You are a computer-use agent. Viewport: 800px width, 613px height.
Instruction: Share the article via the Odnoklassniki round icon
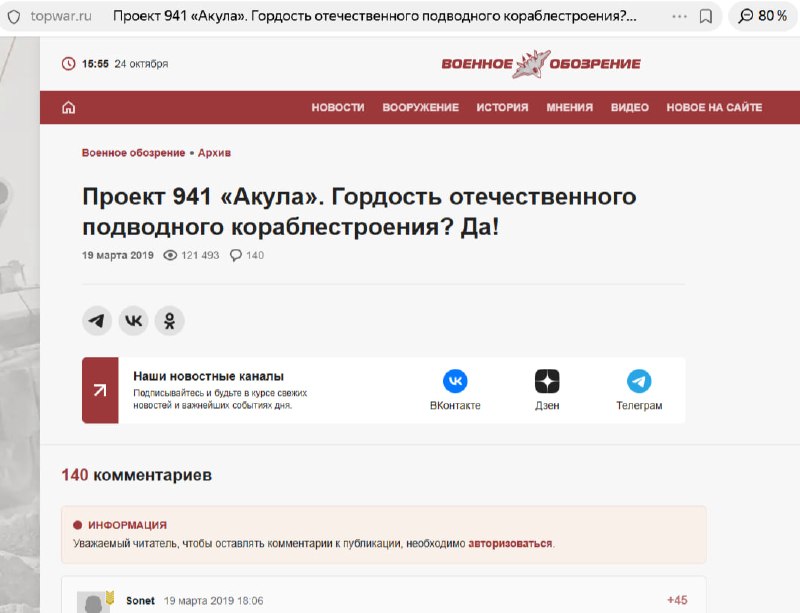170,321
